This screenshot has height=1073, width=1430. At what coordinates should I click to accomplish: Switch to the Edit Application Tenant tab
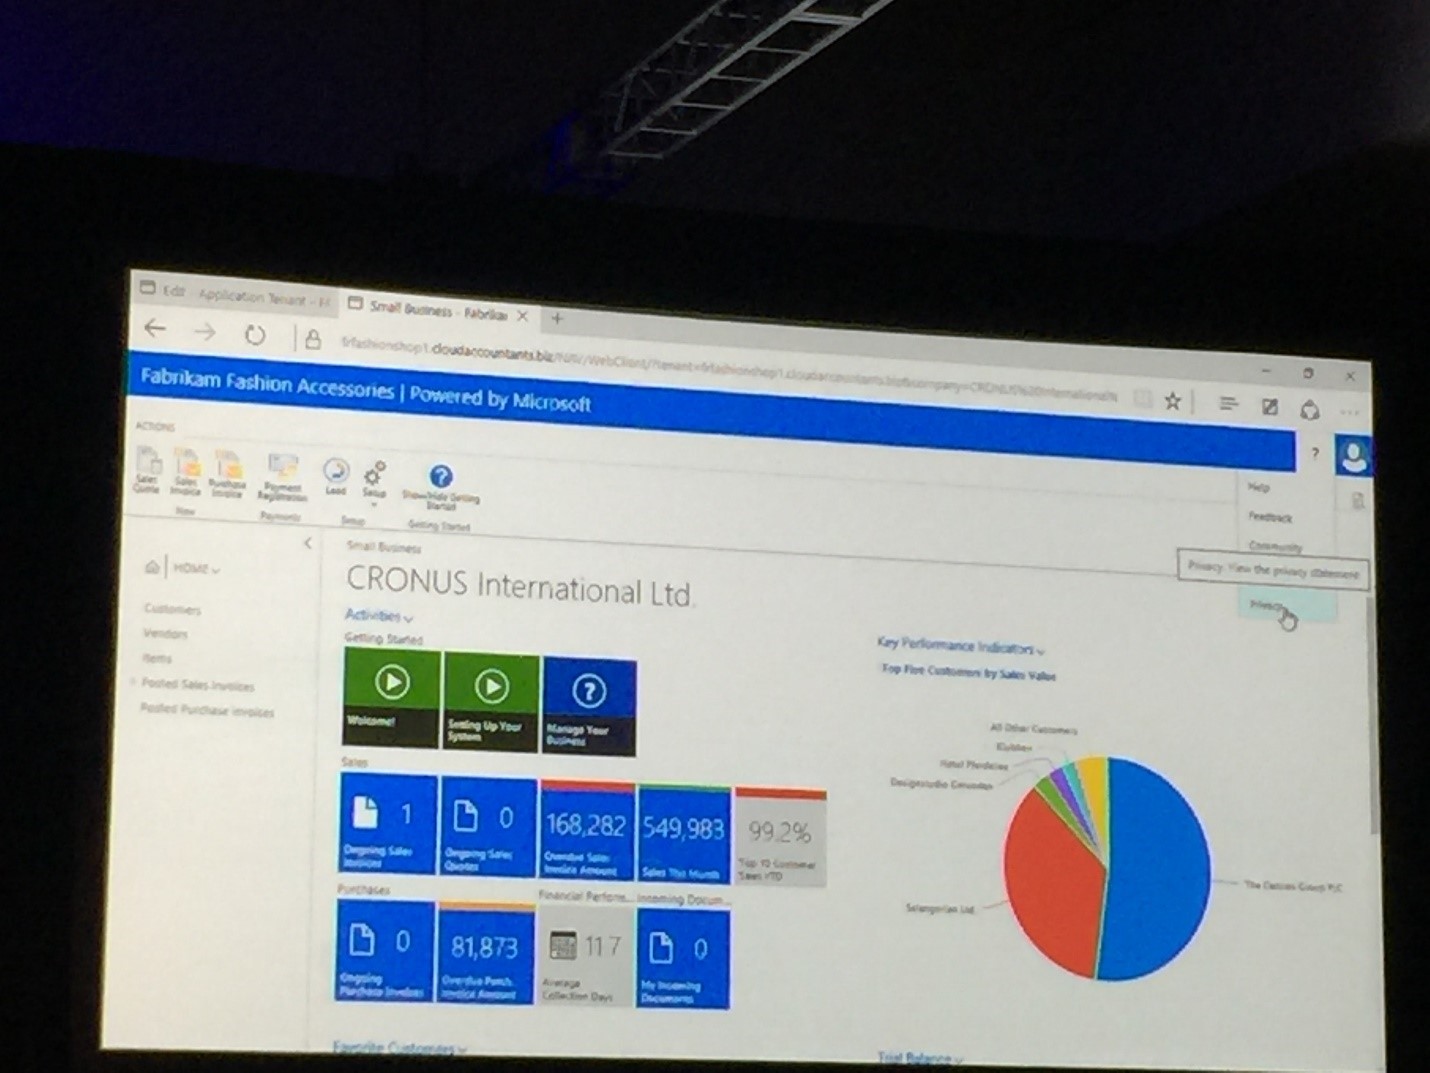[x=236, y=294]
